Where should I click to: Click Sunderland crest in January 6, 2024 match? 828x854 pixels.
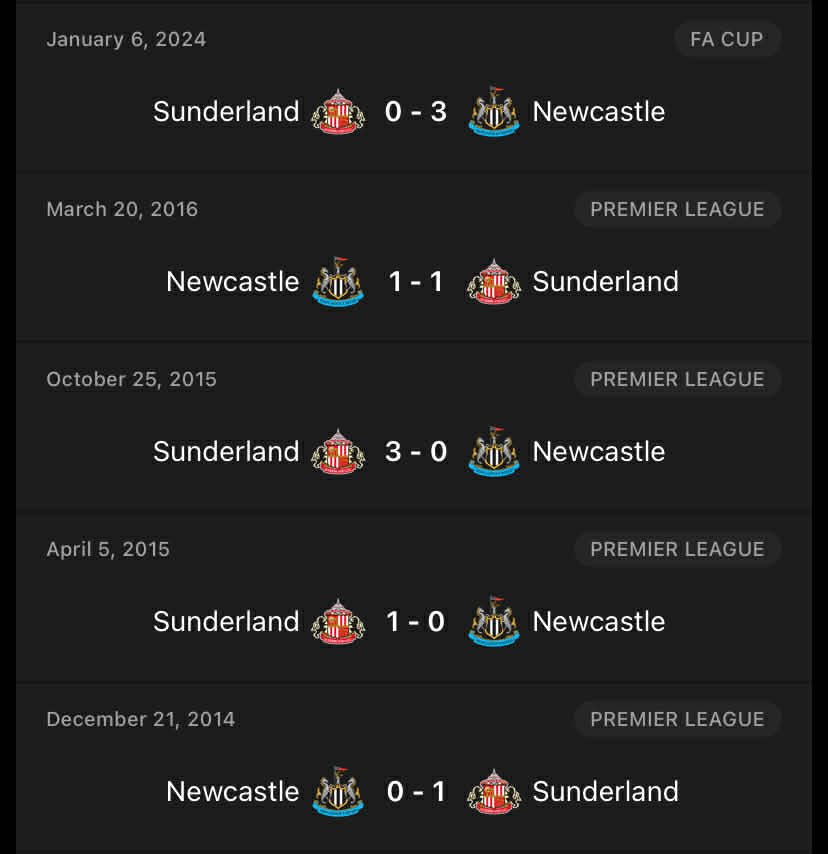(338, 112)
